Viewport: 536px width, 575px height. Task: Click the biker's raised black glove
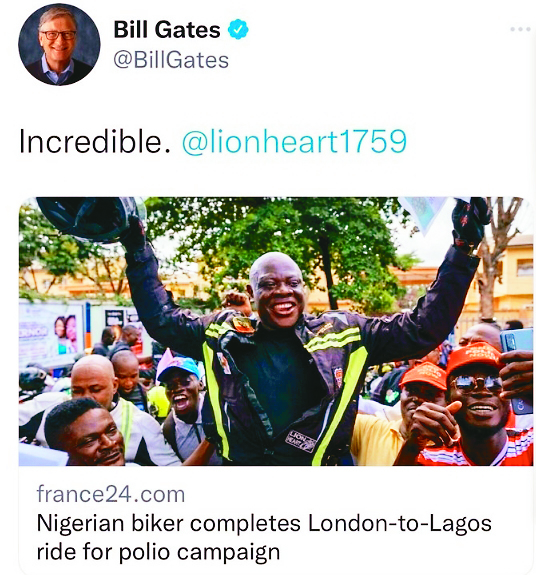pos(469,224)
